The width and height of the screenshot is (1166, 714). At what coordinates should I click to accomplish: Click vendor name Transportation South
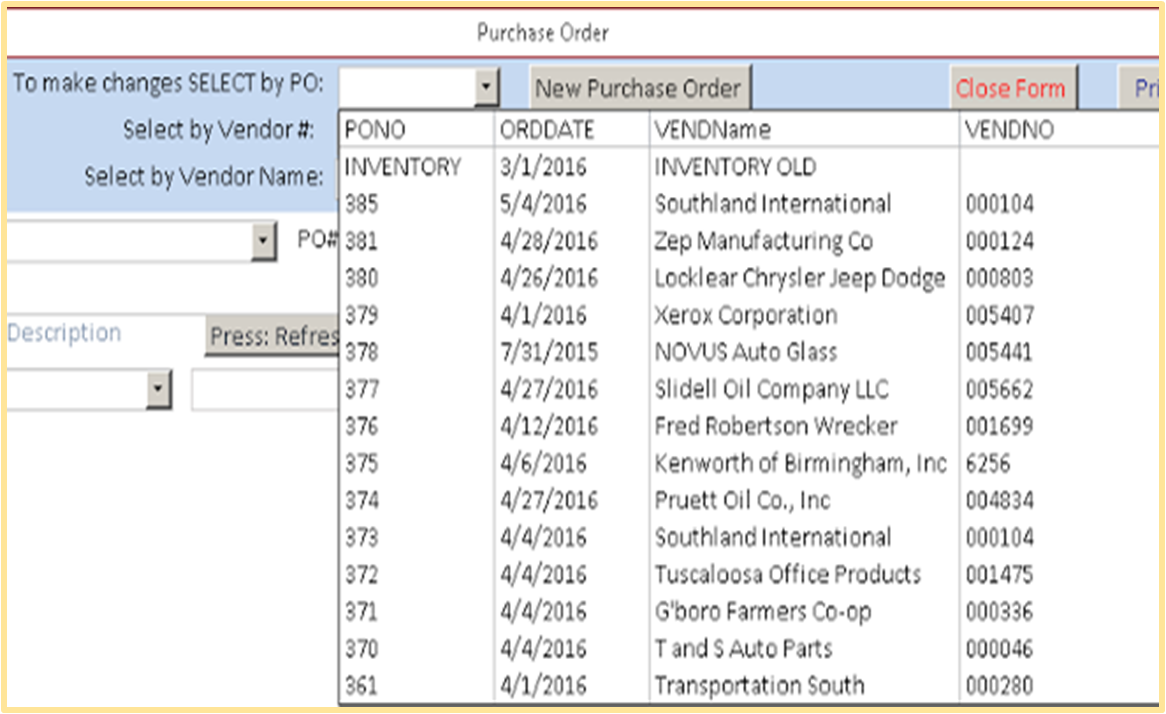pos(759,685)
